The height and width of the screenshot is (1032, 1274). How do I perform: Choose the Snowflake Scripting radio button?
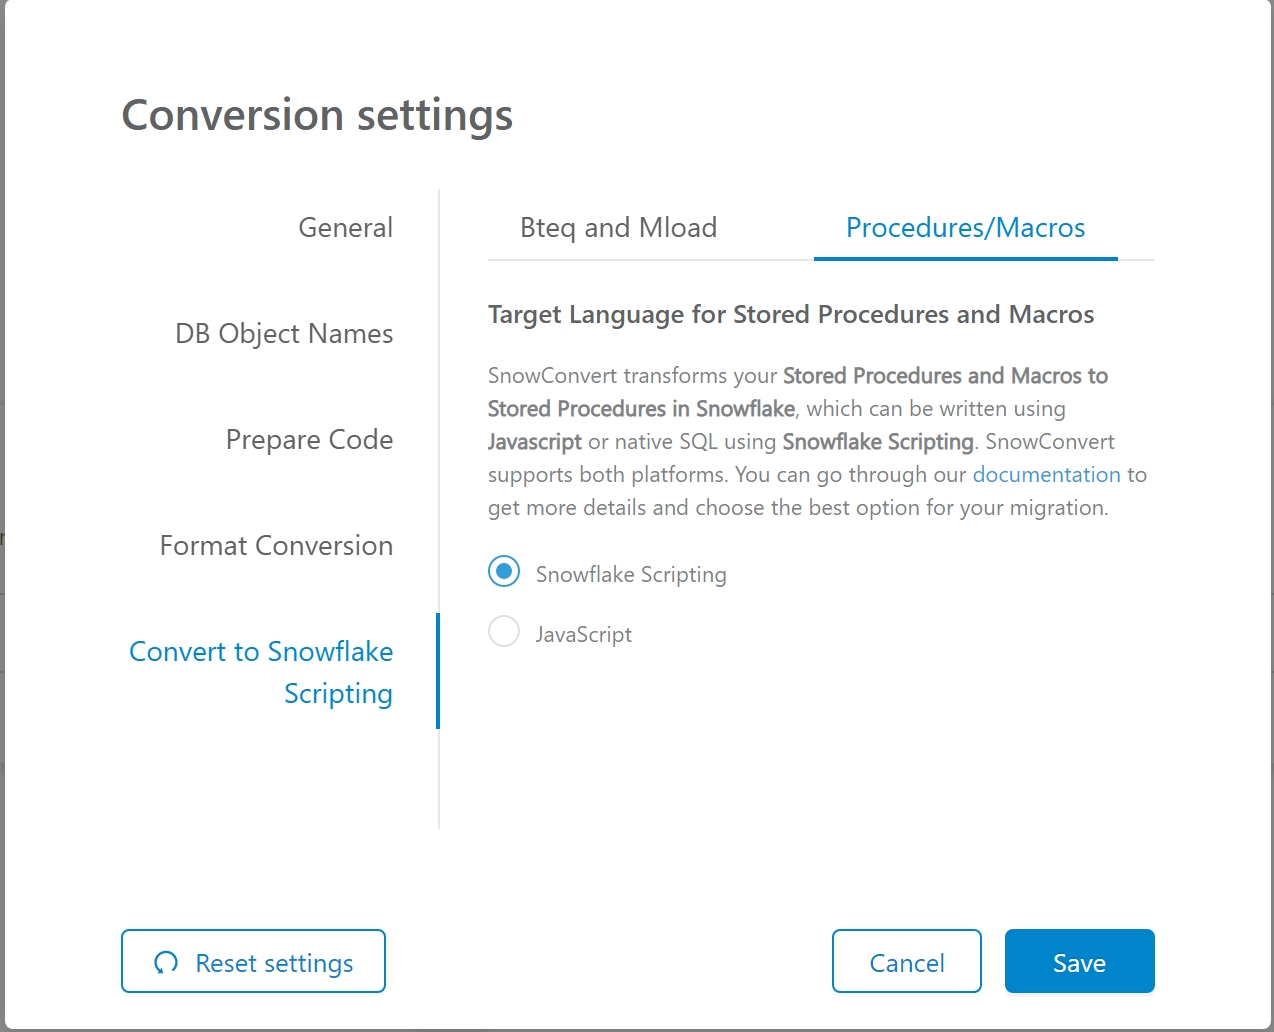(504, 572)
